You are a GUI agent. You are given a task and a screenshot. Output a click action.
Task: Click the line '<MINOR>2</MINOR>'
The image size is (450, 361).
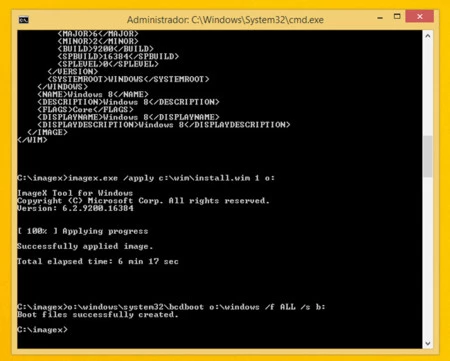click(98, 41)
